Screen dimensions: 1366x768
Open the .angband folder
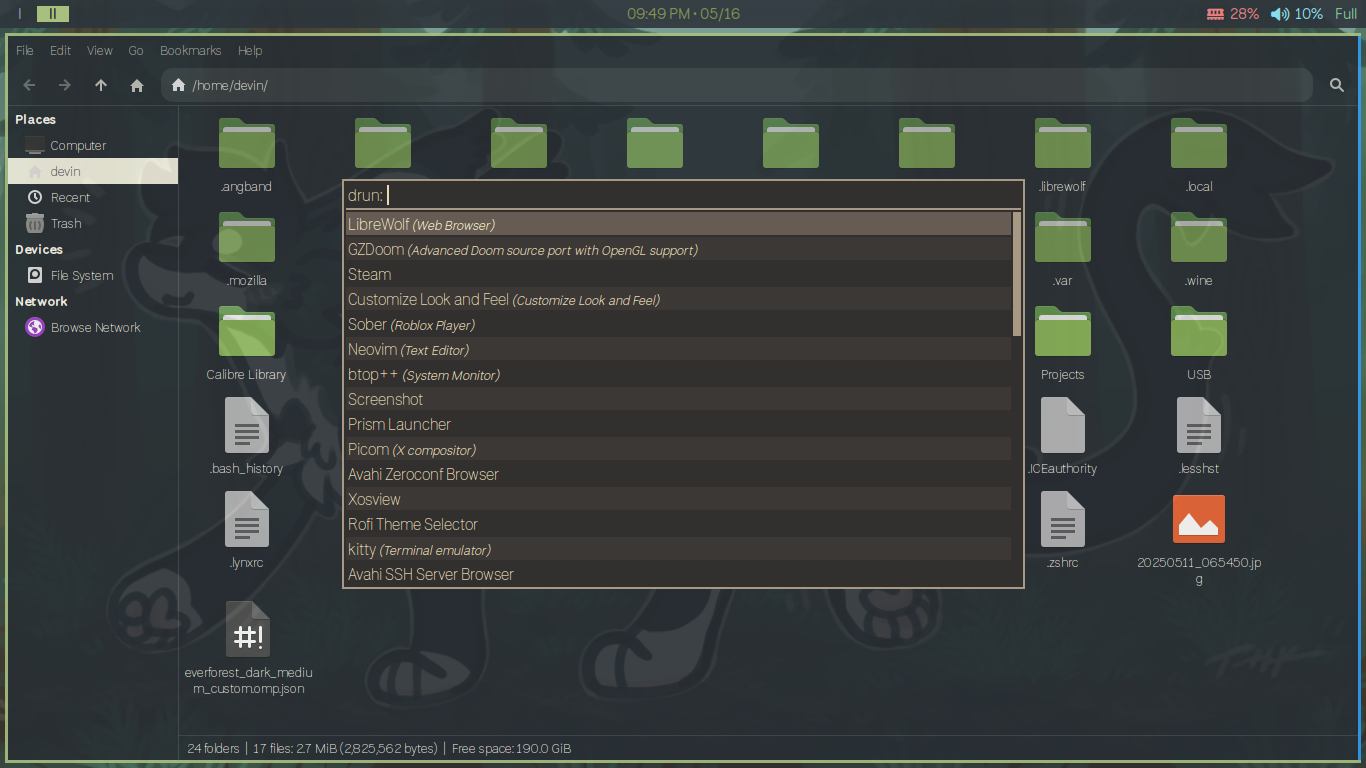click(246, 146)
